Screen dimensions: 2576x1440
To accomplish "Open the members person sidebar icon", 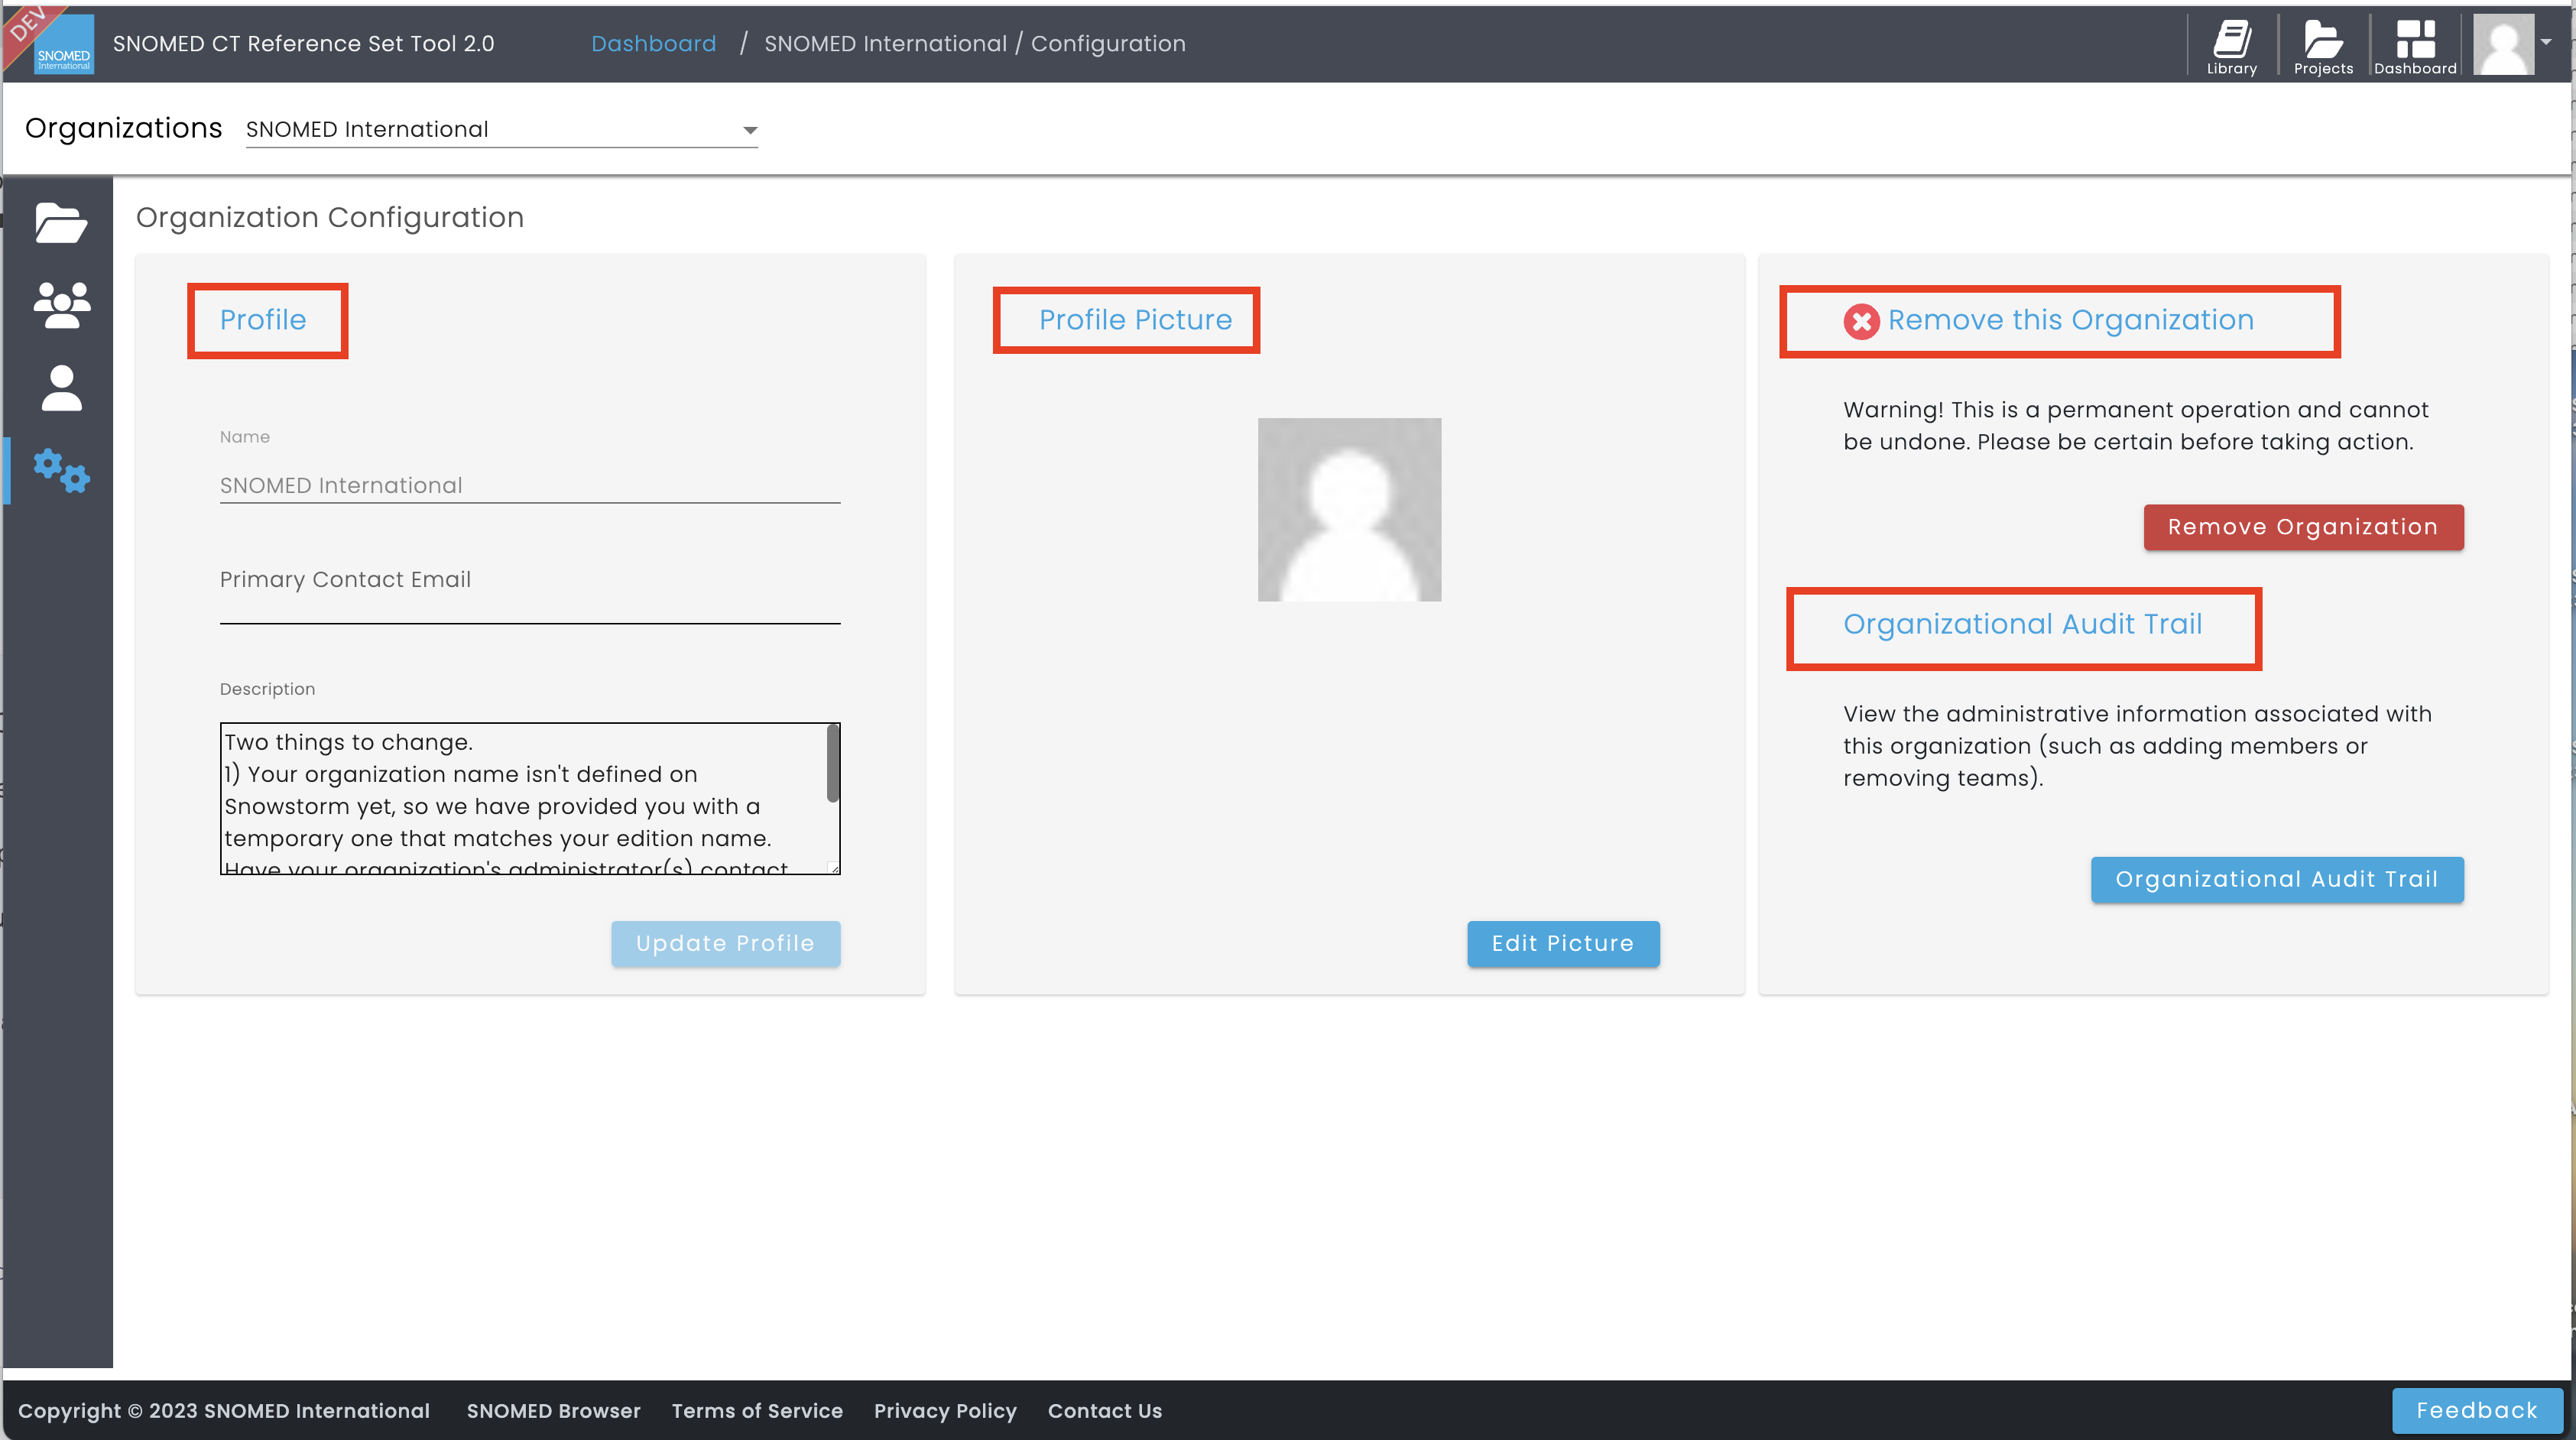I will [x=61, y=388].
